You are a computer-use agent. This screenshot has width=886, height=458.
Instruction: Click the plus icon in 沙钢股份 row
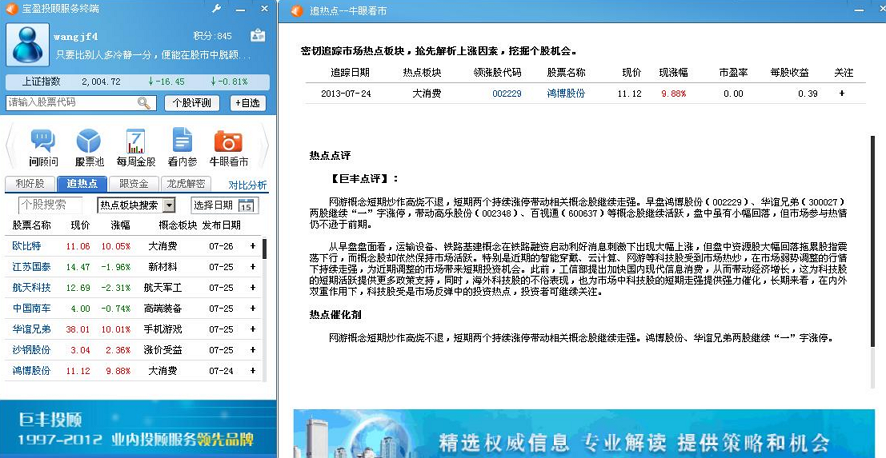[x=253, y=350]
